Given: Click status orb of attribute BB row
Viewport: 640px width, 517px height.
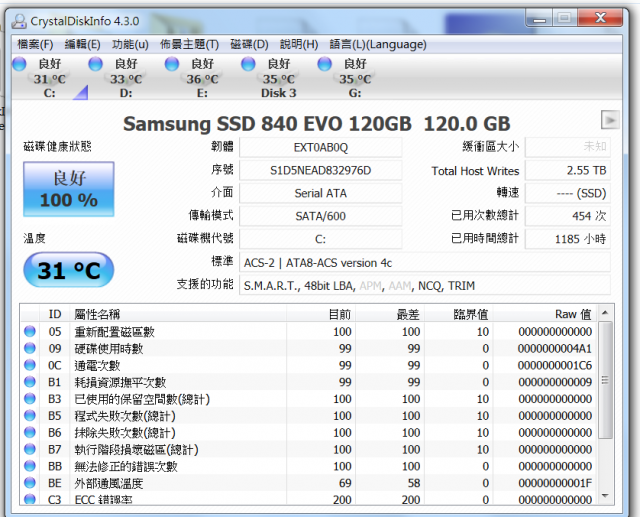Looking at the screenshot, I should (30, 466).
